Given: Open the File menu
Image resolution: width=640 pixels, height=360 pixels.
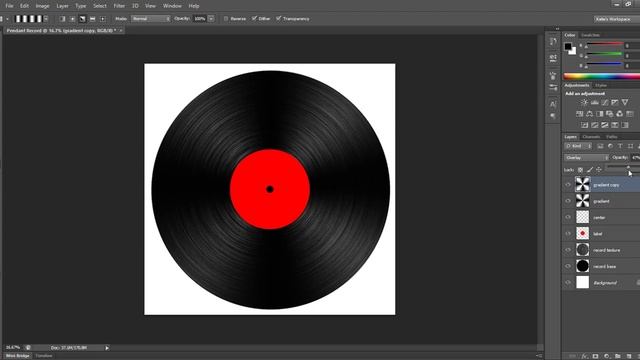Looking at the screenshot, I should click(9, 6).
